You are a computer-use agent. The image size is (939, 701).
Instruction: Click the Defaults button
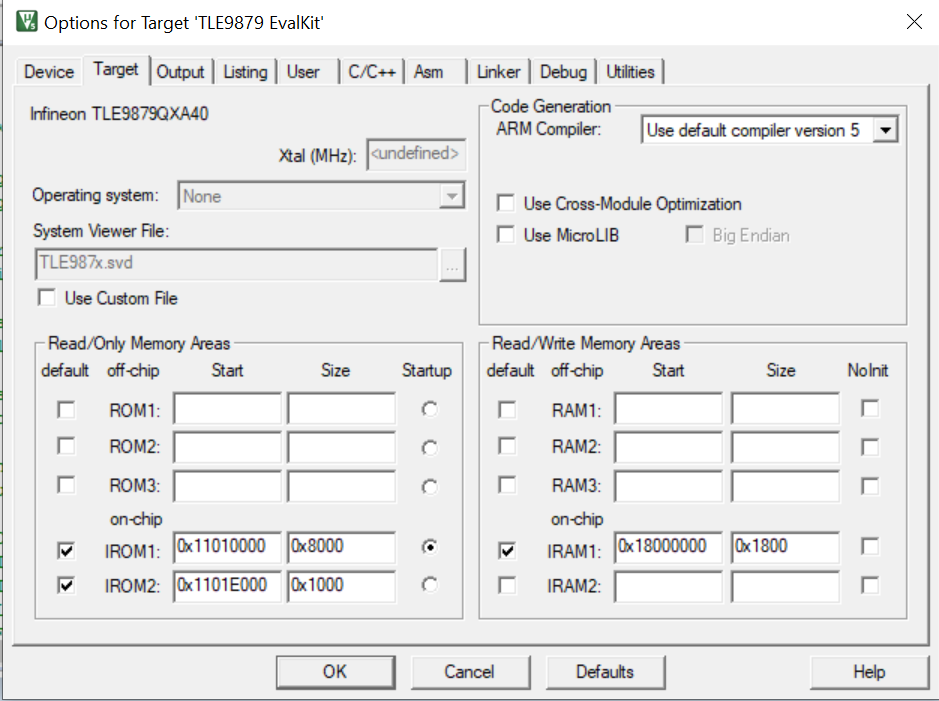(x=605, y=672)
